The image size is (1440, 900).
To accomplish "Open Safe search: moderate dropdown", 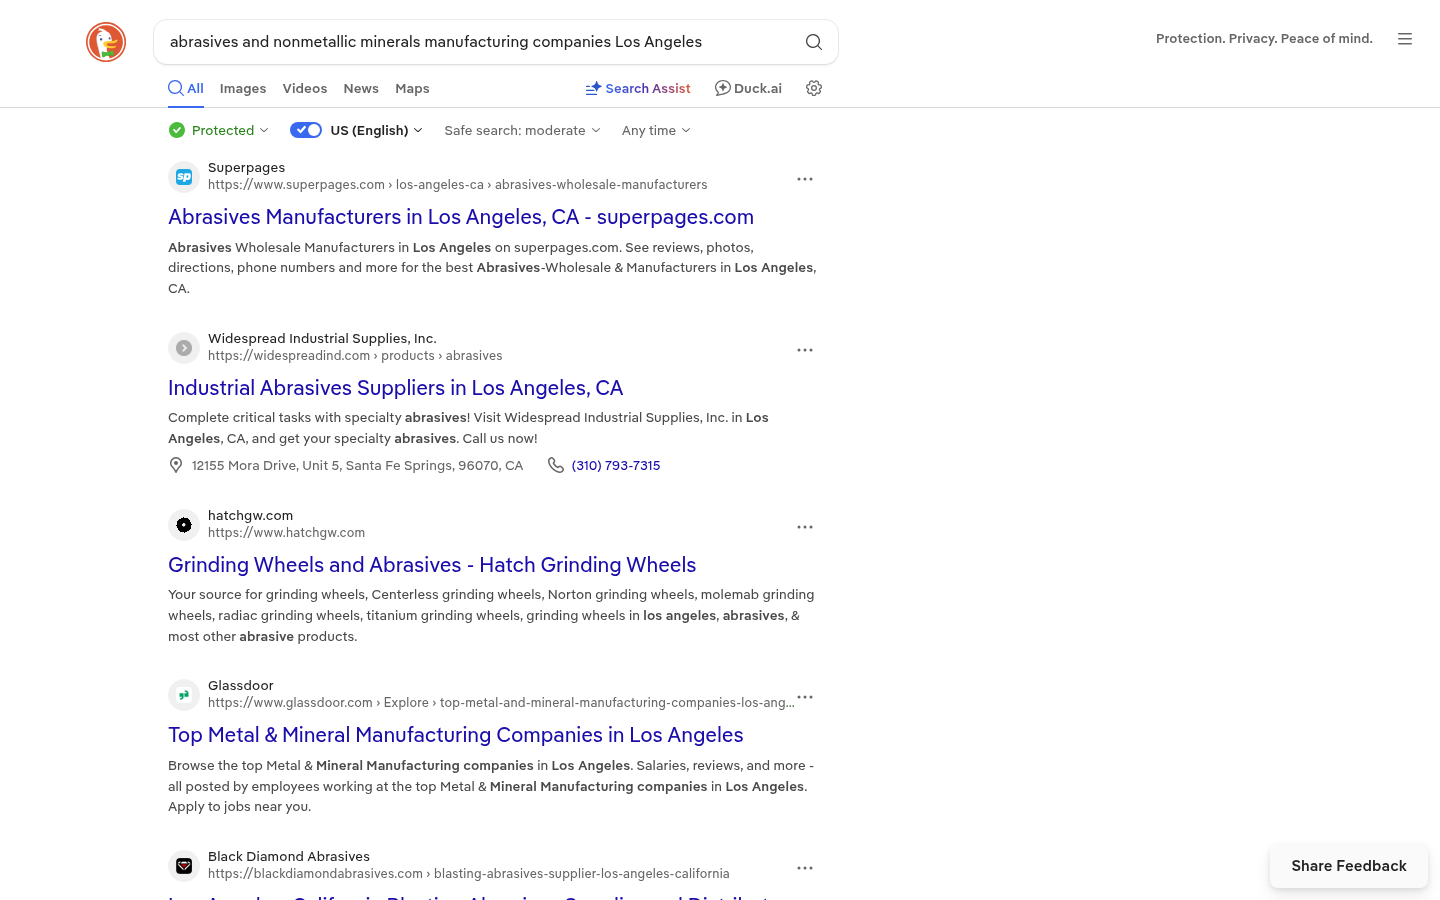I will click(522, 130).
